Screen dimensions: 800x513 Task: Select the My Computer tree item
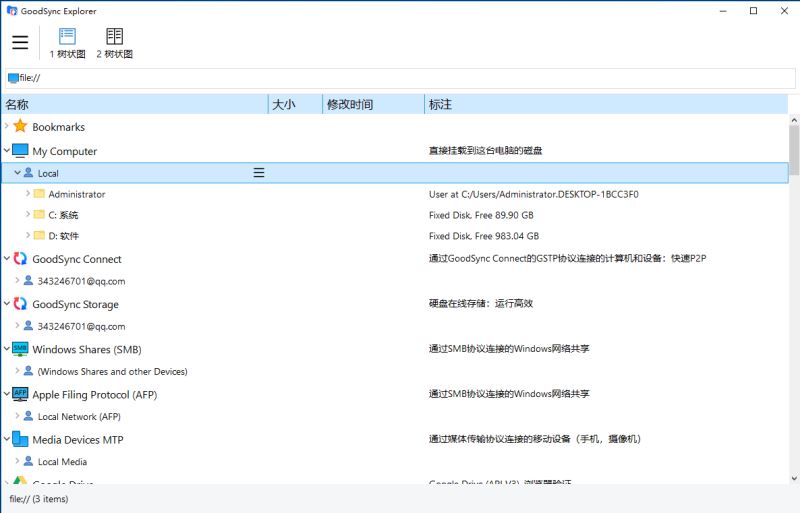65,151
